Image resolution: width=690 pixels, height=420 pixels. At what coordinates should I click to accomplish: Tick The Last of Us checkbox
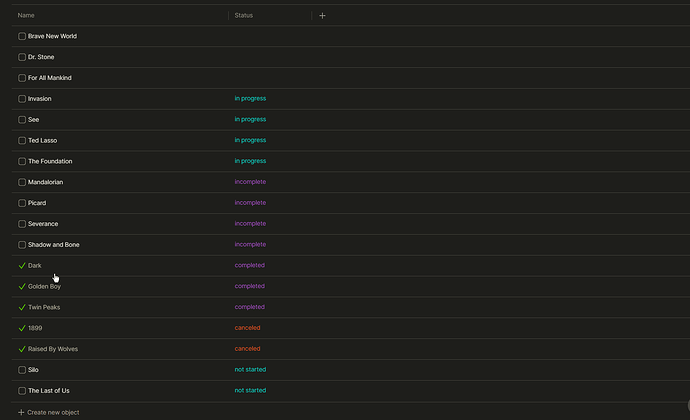(x=22, y=391)
